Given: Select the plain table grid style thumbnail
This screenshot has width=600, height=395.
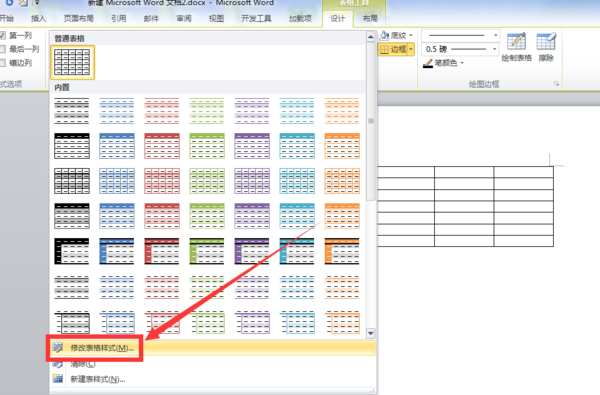Looking at the screenshot, I should 72,62.
